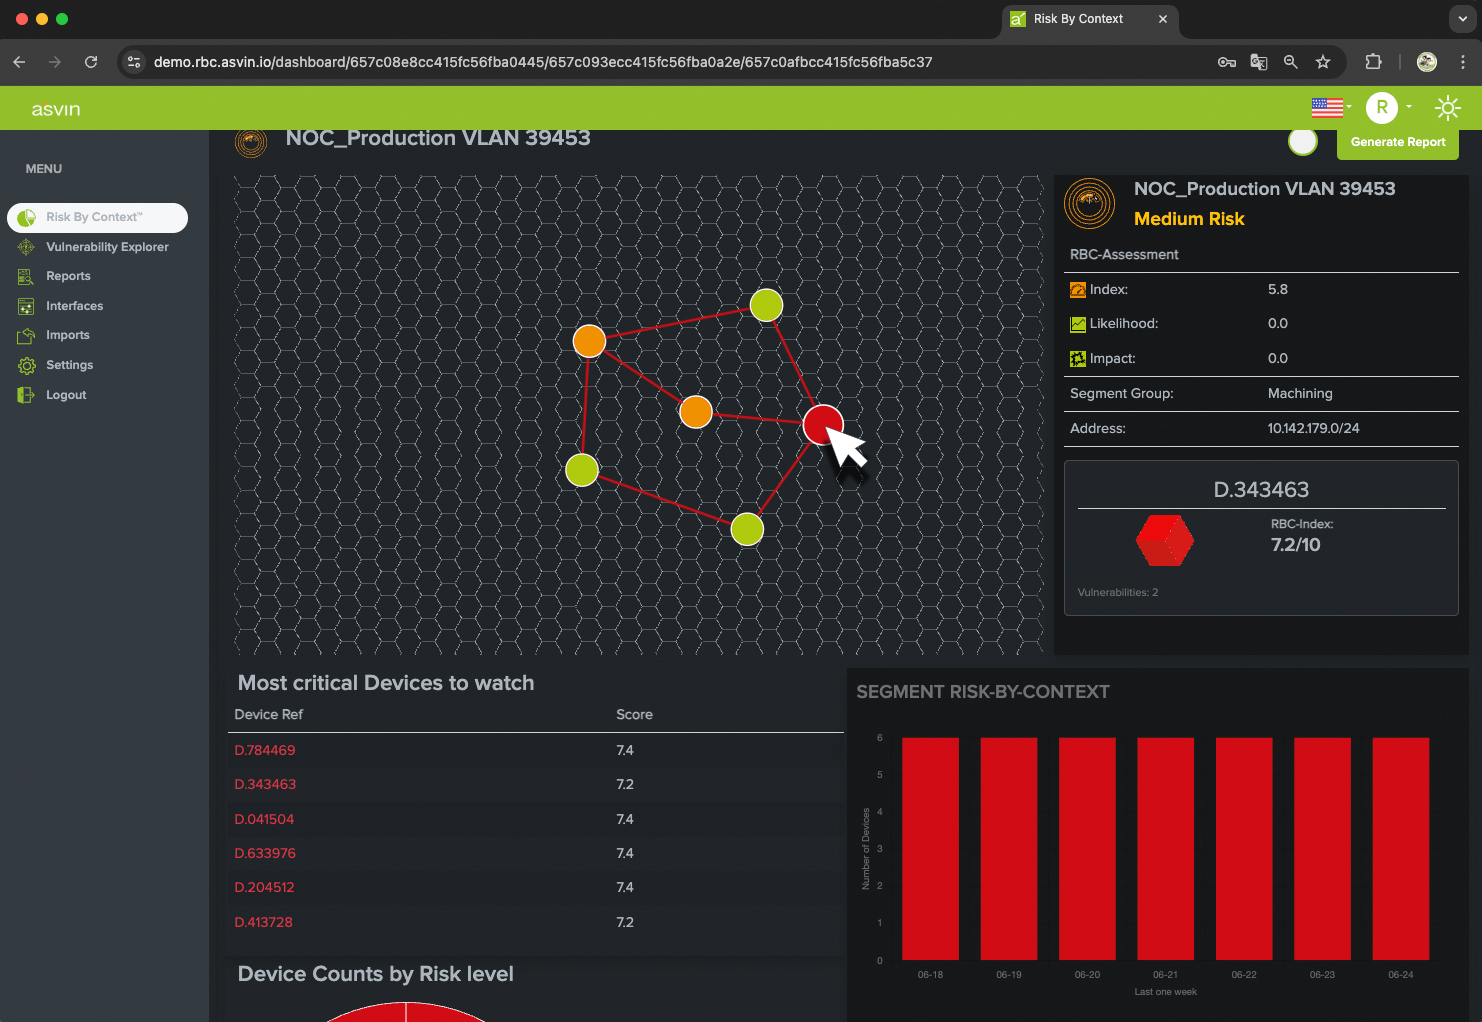The height and width of the screenshot is (1022, 1482).
Task: Toggle light mode with the sun icon
Action: point(1447,108)
